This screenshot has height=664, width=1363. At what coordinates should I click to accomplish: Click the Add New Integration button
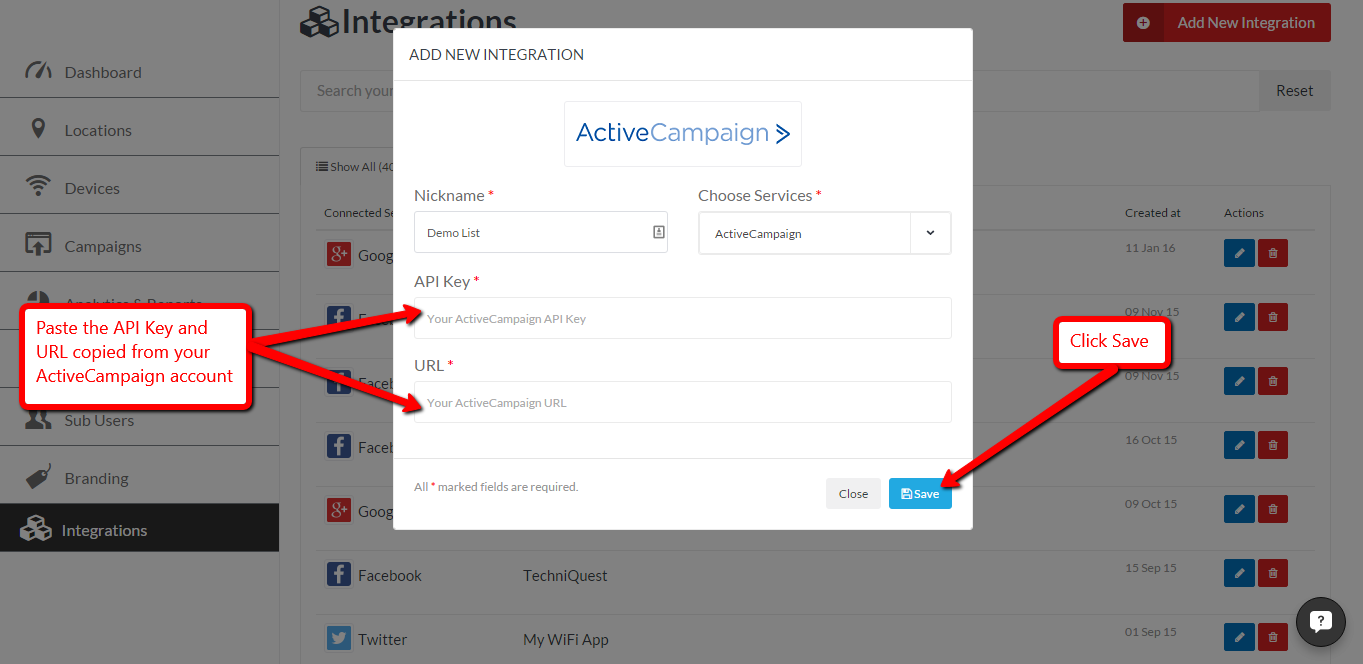click(1227, 22)
